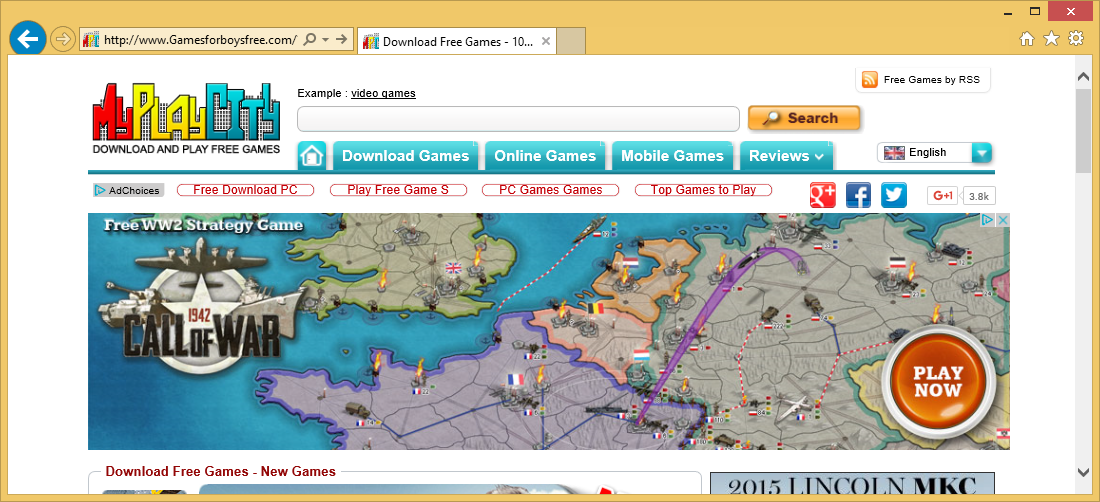Image resolution: width=1100 pixels, height=502 pixels.
Task: Click the UK flag language icon
Action: (x=894, y=153)
